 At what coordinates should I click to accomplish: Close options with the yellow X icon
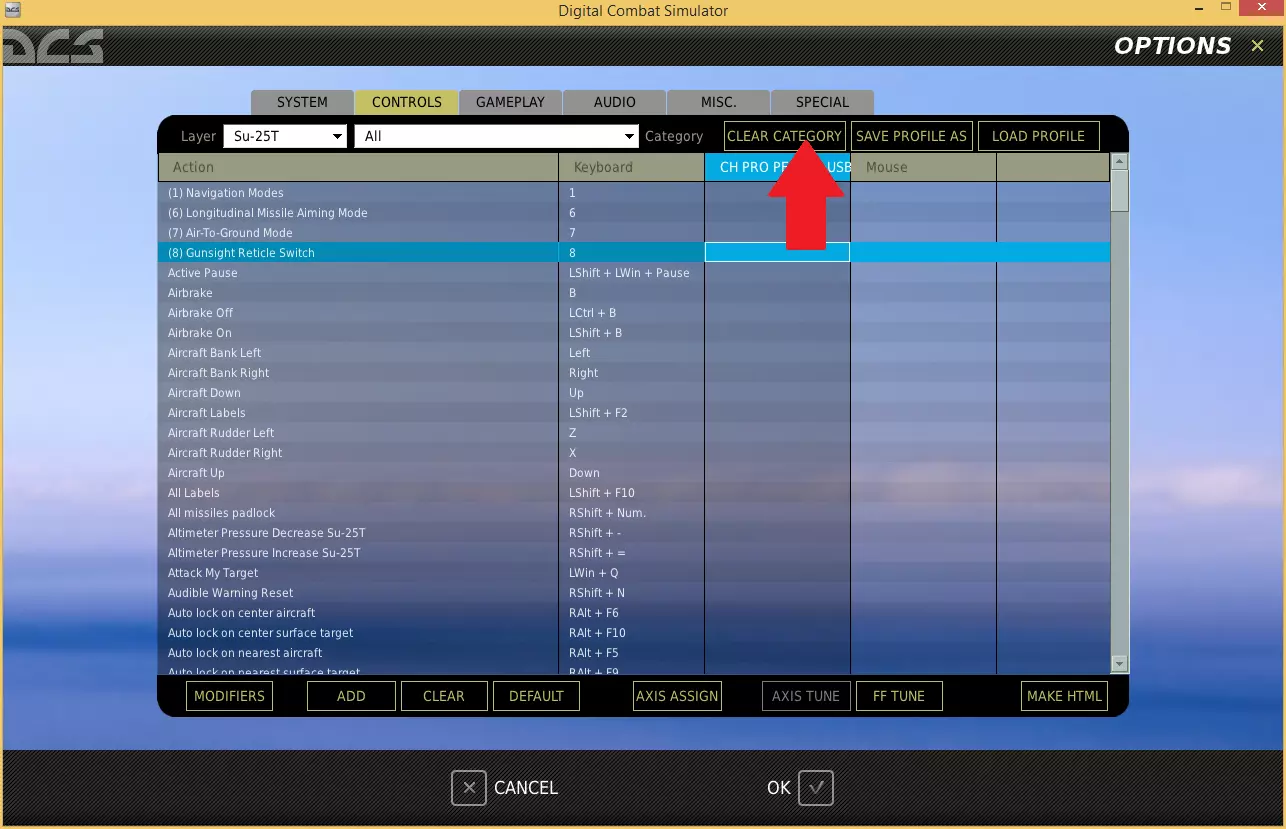tap(1257, 46)
